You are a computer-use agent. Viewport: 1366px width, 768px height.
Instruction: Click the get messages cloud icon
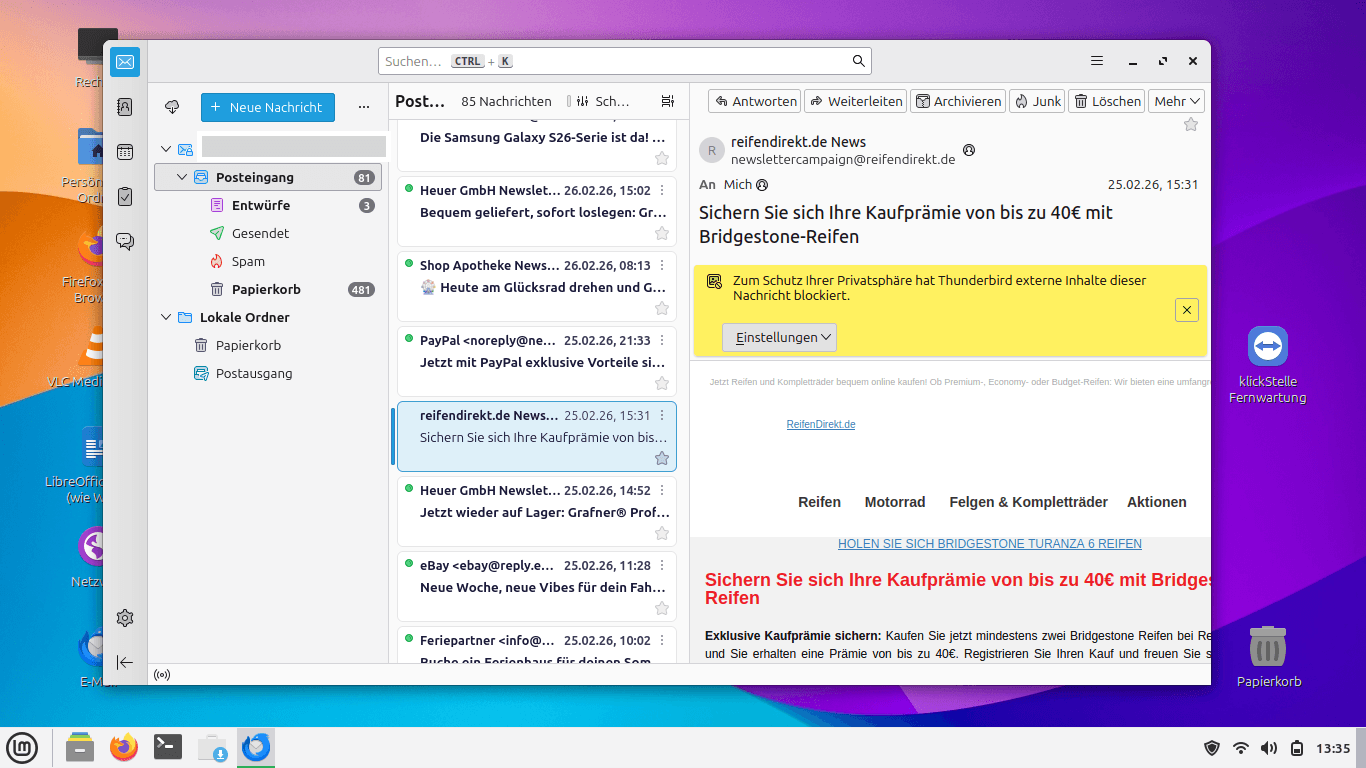(x=172, y=107)
